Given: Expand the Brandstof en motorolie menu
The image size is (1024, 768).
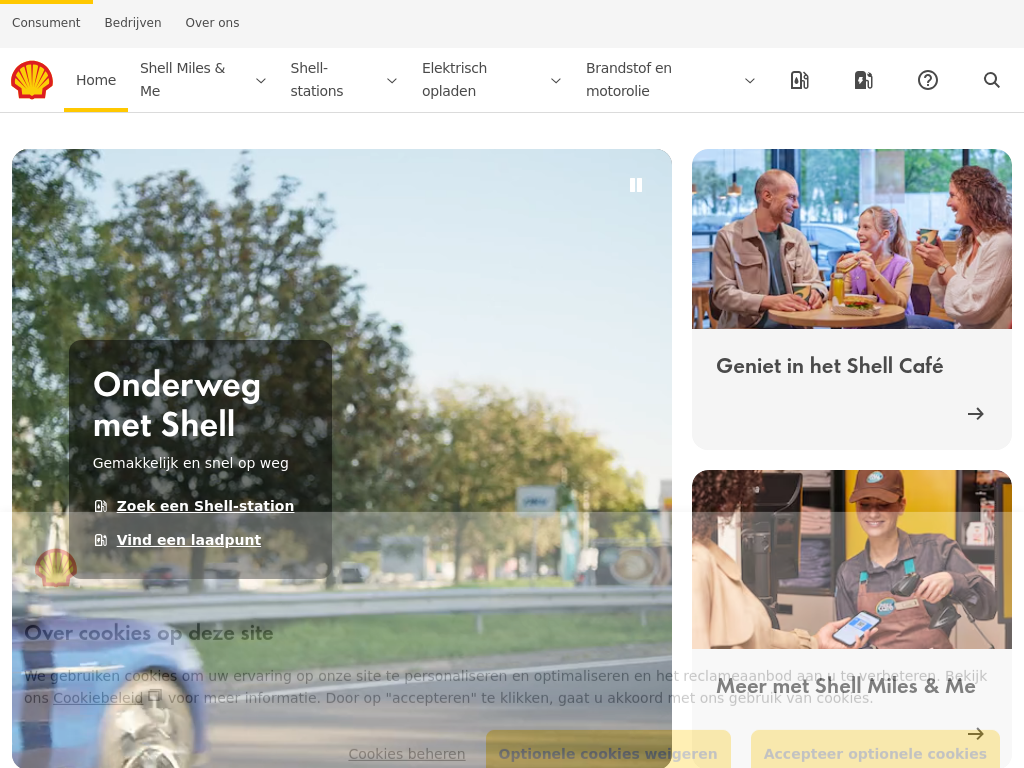Looking at the screenshot, I should 749,80.
